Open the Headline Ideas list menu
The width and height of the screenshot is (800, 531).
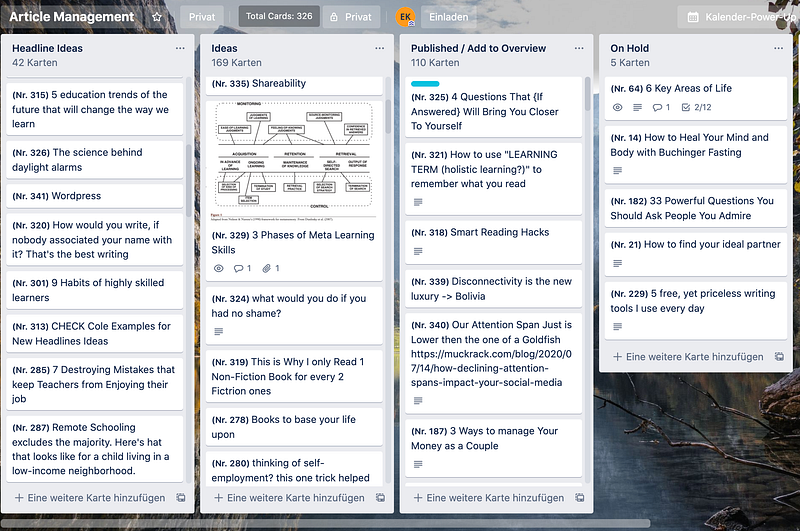click(x=180, y=48)
